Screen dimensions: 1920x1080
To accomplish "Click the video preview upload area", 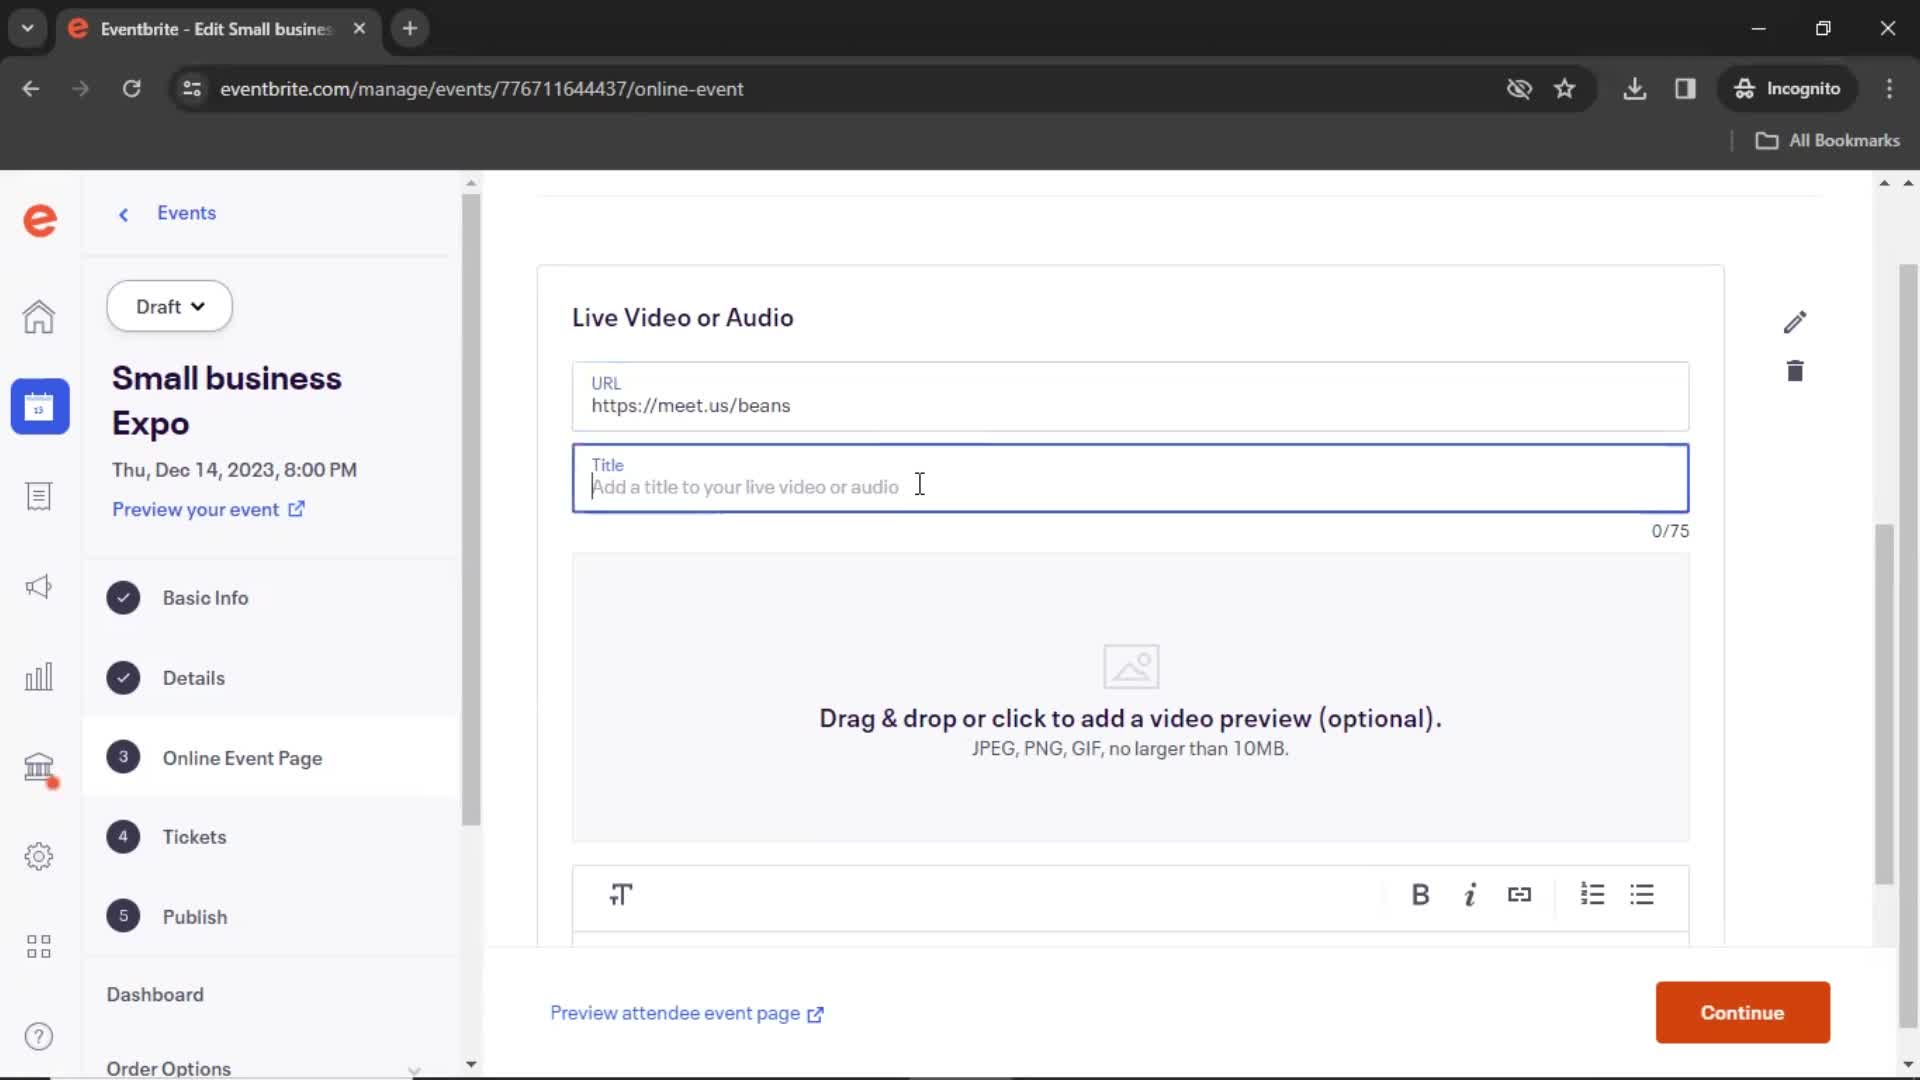I will pyautogui.click(x=1130, y=697).
